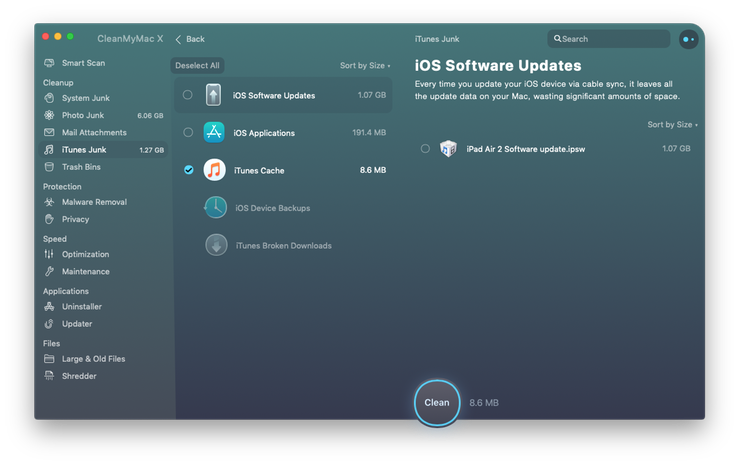Open Privacy module
The width and height of the screenshot is (740, 465).
[76, 219]
